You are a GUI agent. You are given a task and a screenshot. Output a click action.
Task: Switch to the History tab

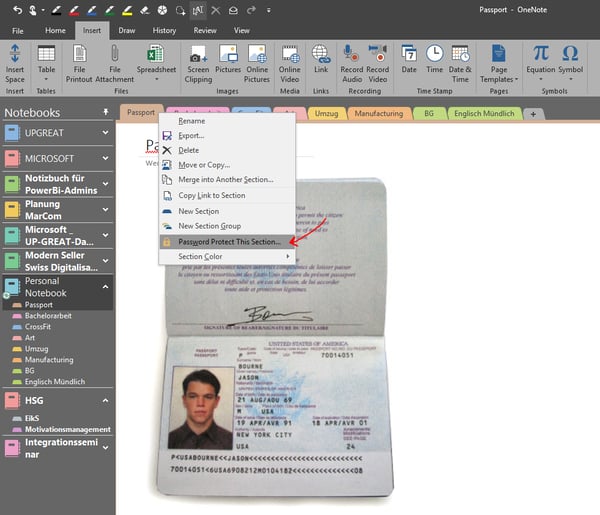click(x=164, y=30)
